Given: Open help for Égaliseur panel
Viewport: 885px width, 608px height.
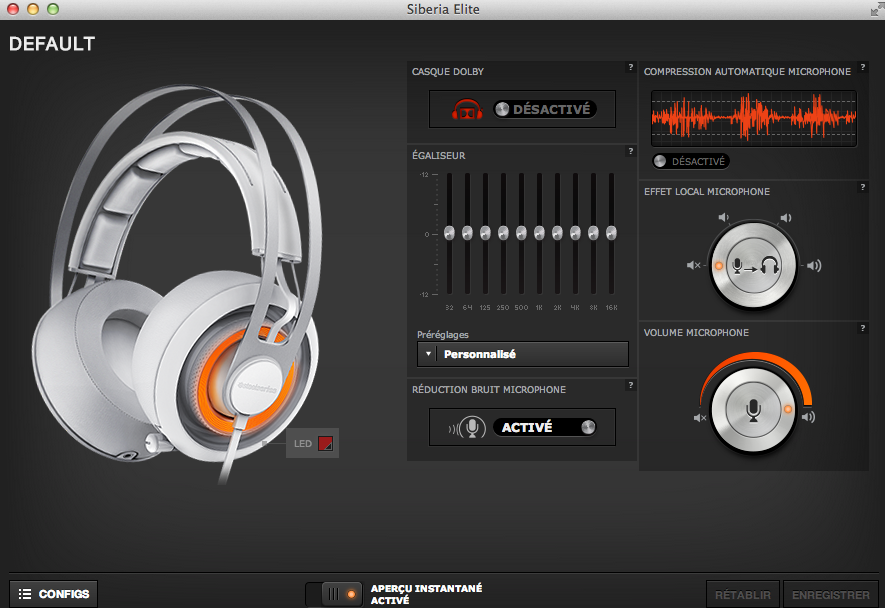Looking at the screenshot, I should pyautogui.click(x=630, y=151).
